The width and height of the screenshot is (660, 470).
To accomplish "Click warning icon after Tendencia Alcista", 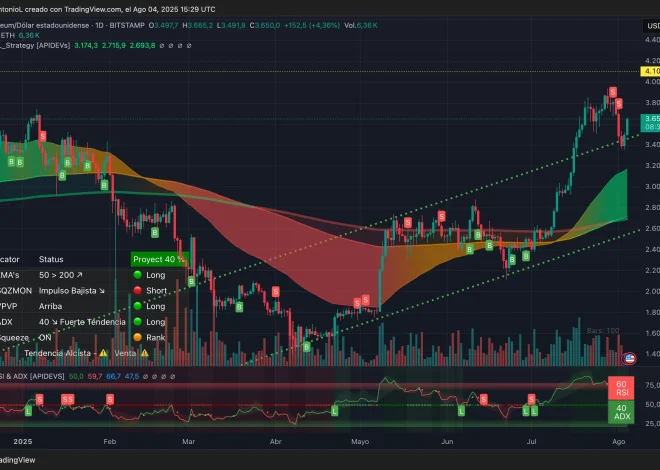I will pos(103,353).
